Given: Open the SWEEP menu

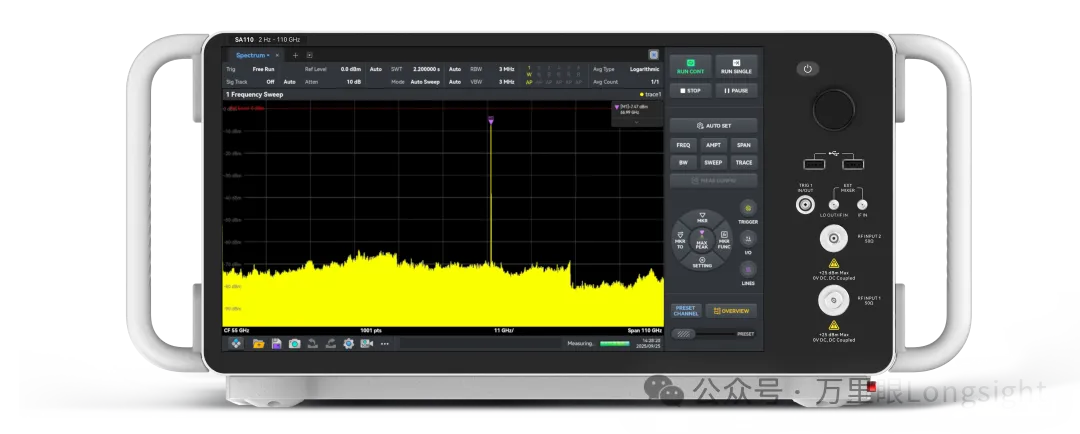Looking at the screenshot, I should click(713, 163).
